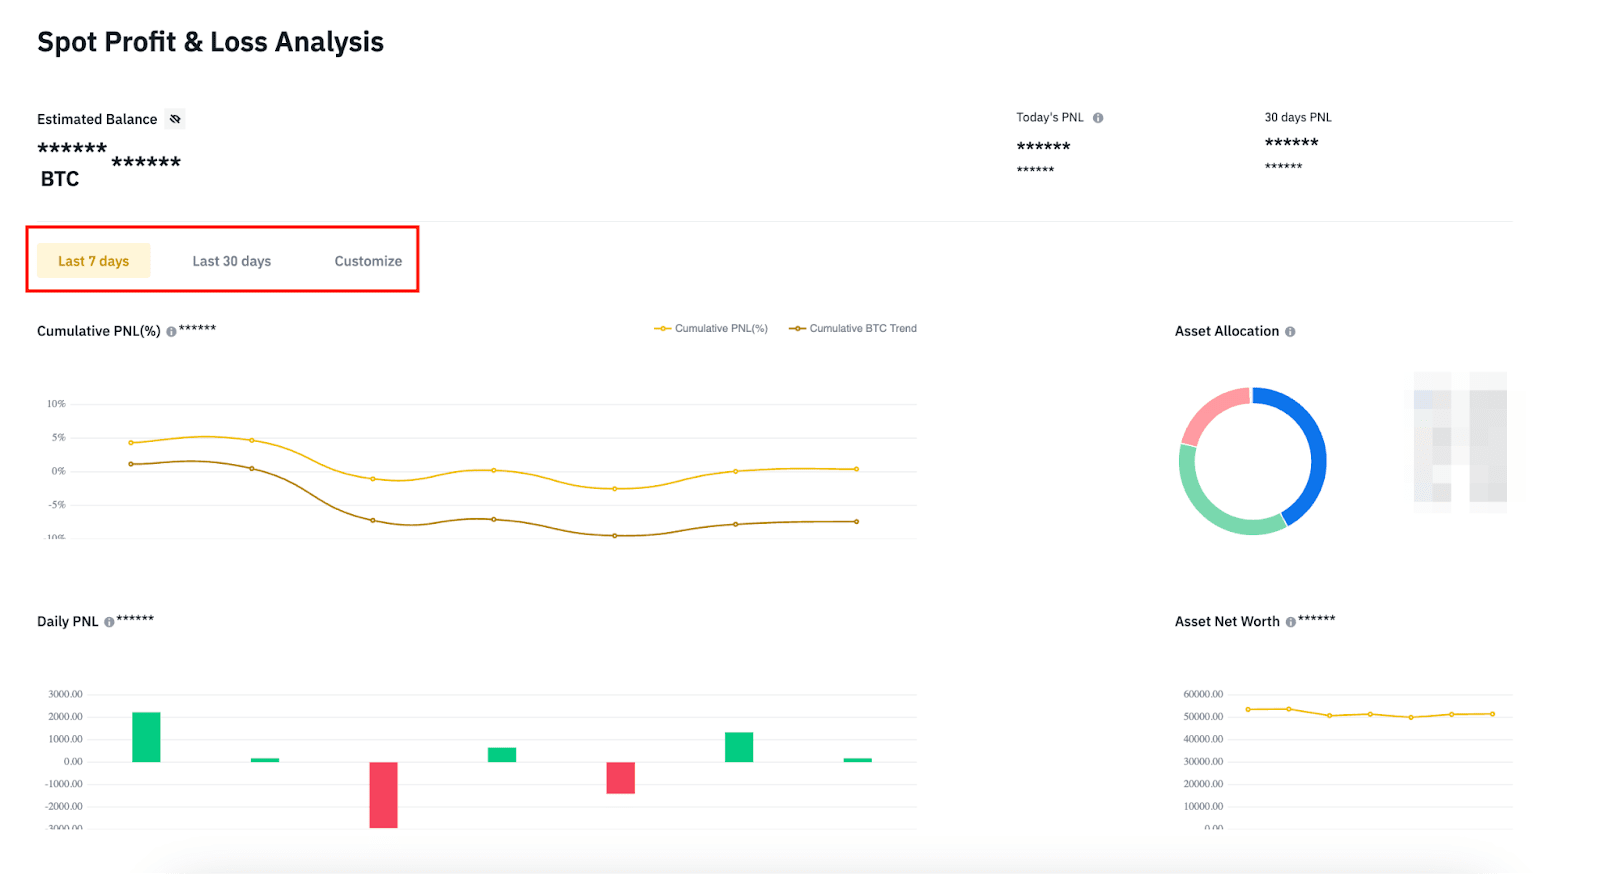This screenshot has height=874, width=1600.
Task: Click info icon next to Cumulative PNL(%)
Action: pyautogui.click(x=171, y=332)
